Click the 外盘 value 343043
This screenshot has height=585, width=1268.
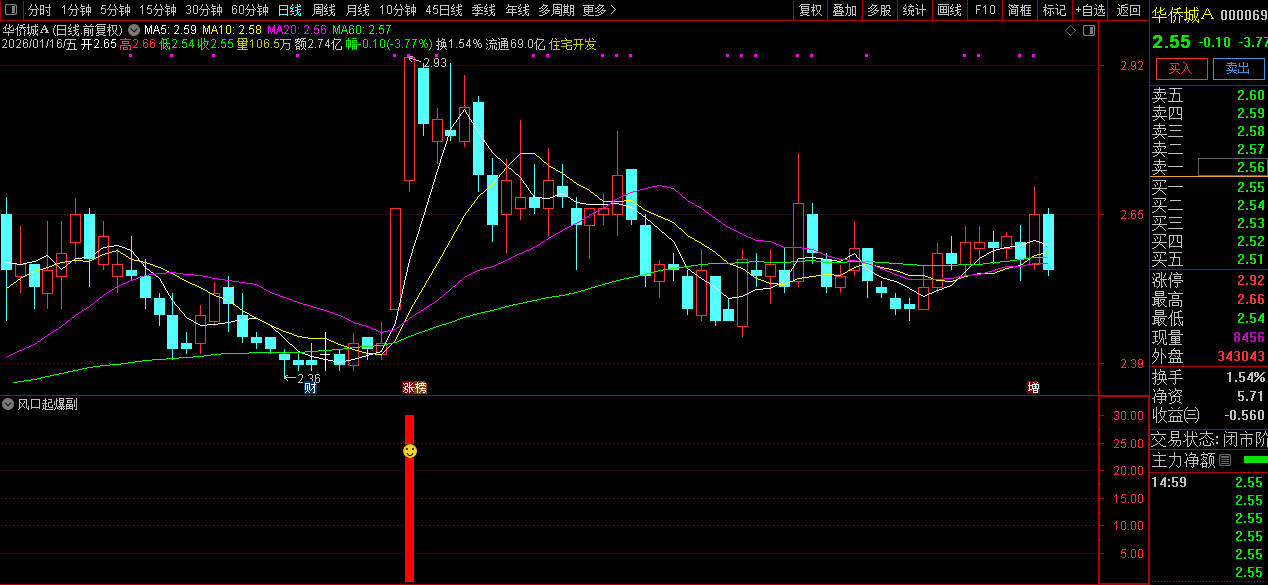[1241, 356]
